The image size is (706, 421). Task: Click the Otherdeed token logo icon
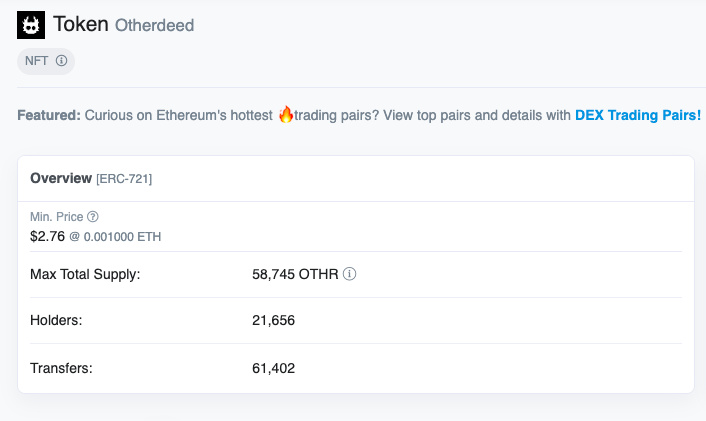(x=31, y=25)
